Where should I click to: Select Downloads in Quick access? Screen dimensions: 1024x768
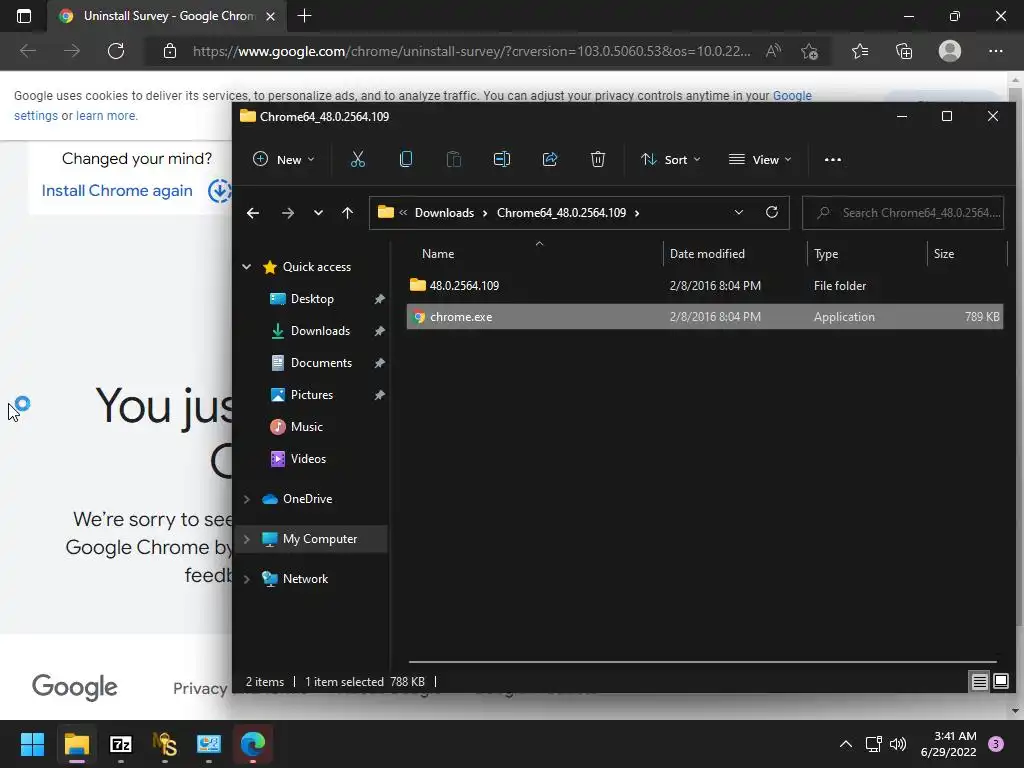pos(320,330)
